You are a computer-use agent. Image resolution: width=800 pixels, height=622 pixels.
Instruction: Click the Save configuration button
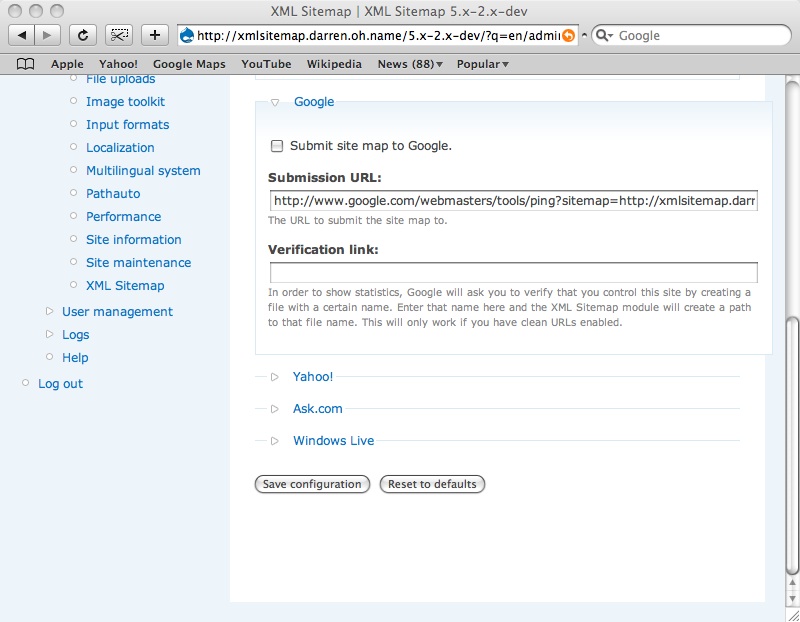[312, 484]
